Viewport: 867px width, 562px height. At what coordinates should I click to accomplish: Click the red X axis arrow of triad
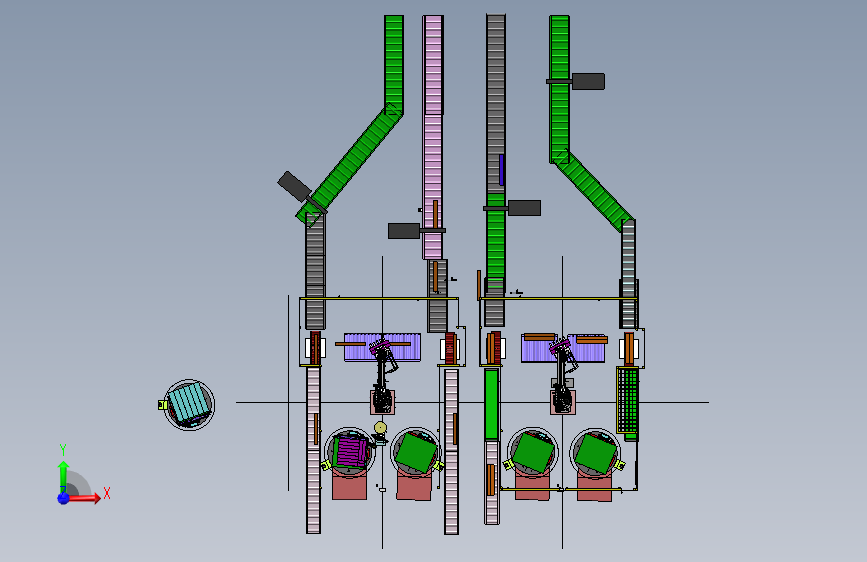point(86,498)
